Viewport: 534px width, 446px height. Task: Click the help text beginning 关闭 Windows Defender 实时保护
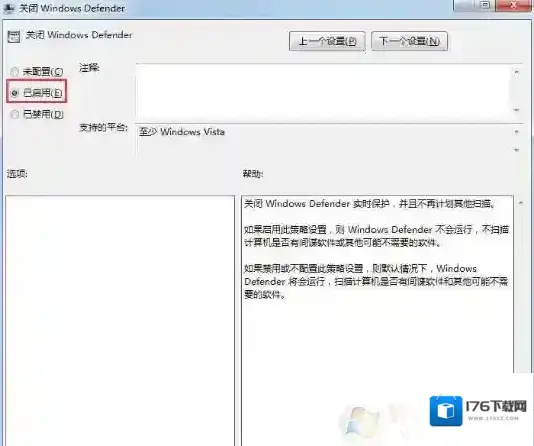pyautogui.click(x=370, y=204)
